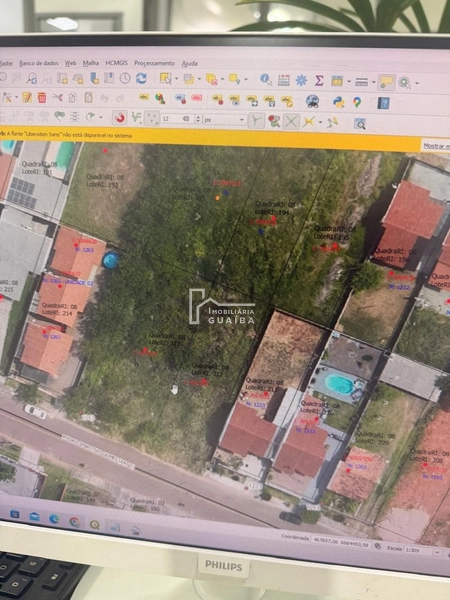Open Microsoft Edge from the taskbar
This screenshot has width=450, height=600.
pos(54,519)
